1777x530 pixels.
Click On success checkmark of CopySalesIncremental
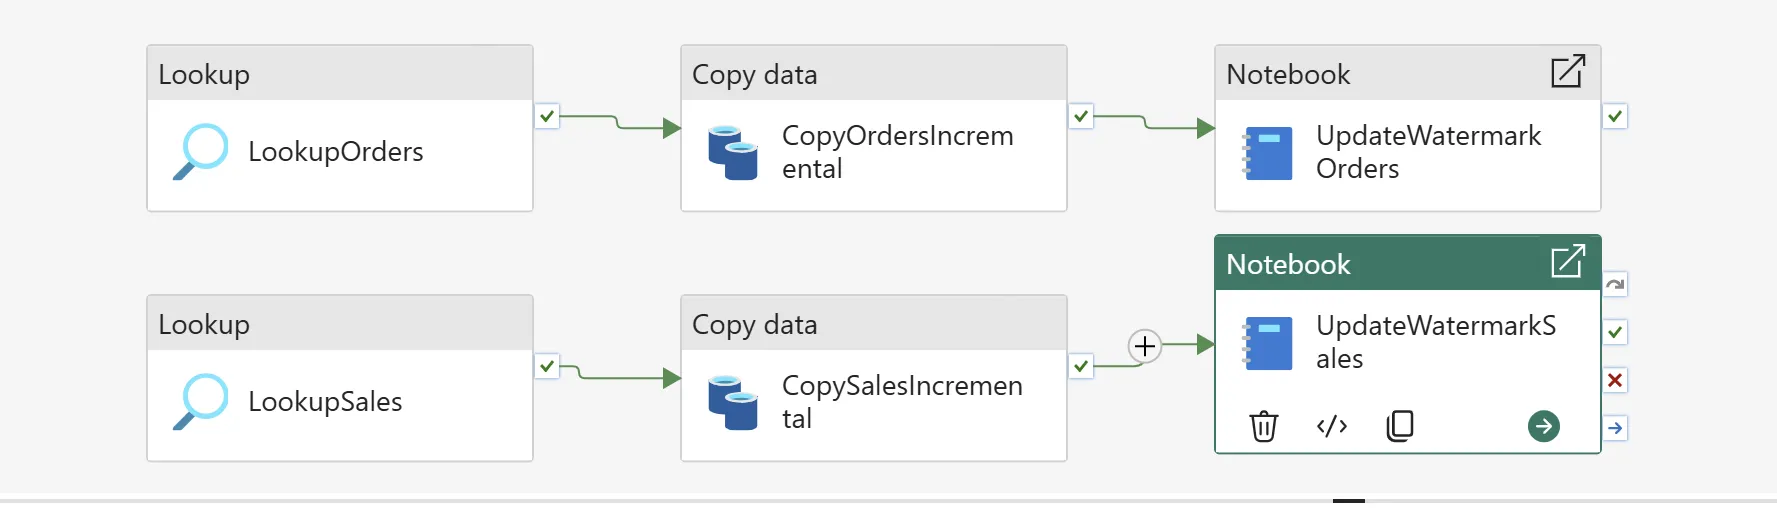1081,366
